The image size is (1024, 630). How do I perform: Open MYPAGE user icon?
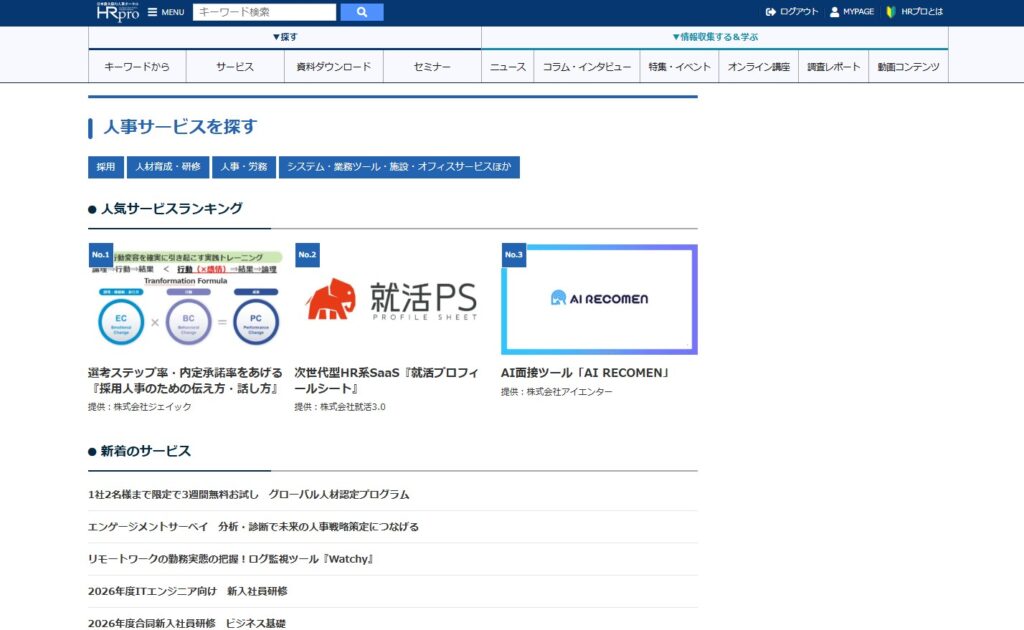(834, 12)
